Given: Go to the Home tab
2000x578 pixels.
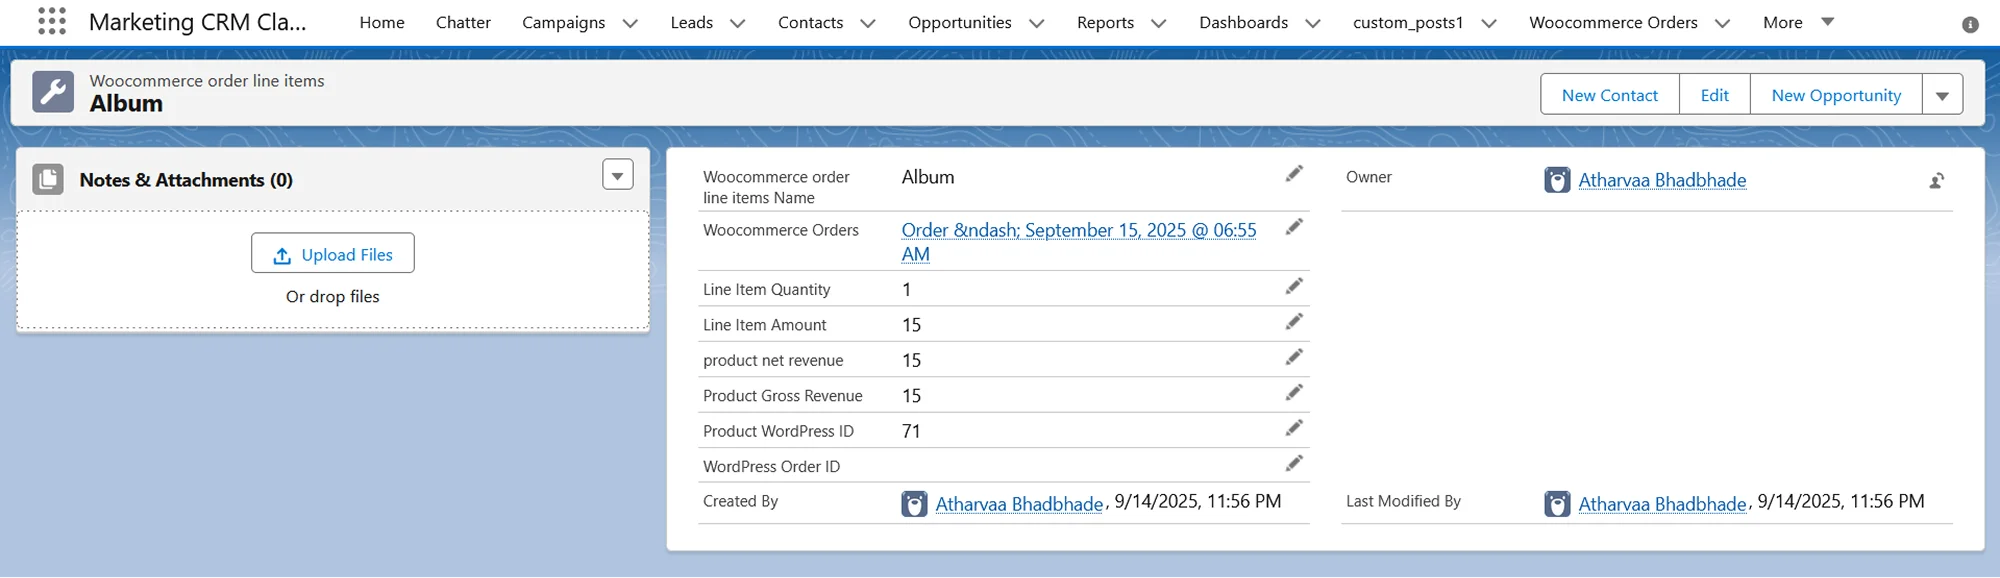Looking at the screenshot, I should tap(382, 22).
